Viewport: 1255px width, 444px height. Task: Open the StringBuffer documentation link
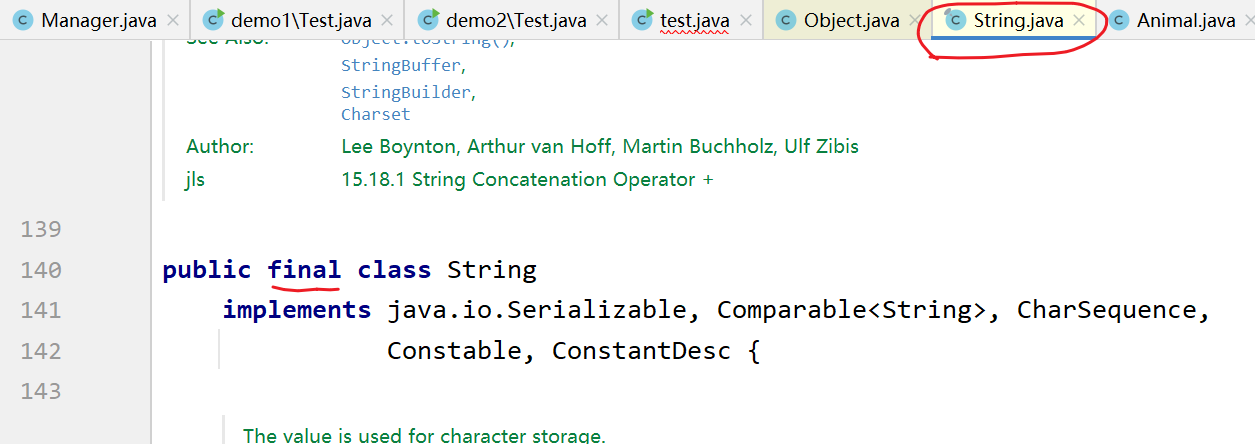400,66
